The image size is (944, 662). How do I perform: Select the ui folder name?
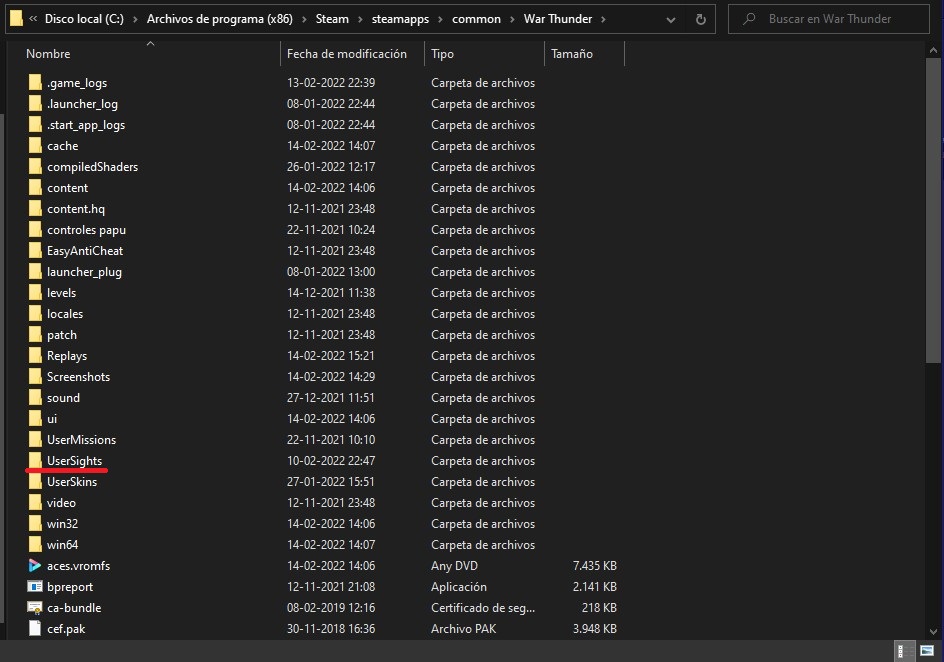[x=52, y=419]
